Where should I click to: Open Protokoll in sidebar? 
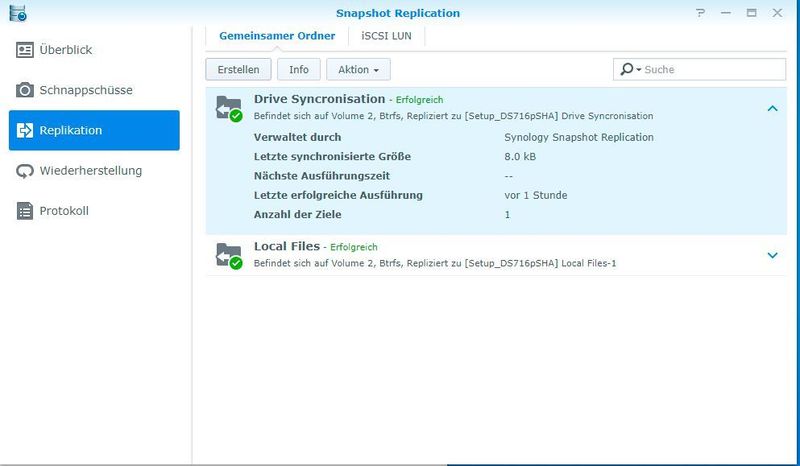94,211
